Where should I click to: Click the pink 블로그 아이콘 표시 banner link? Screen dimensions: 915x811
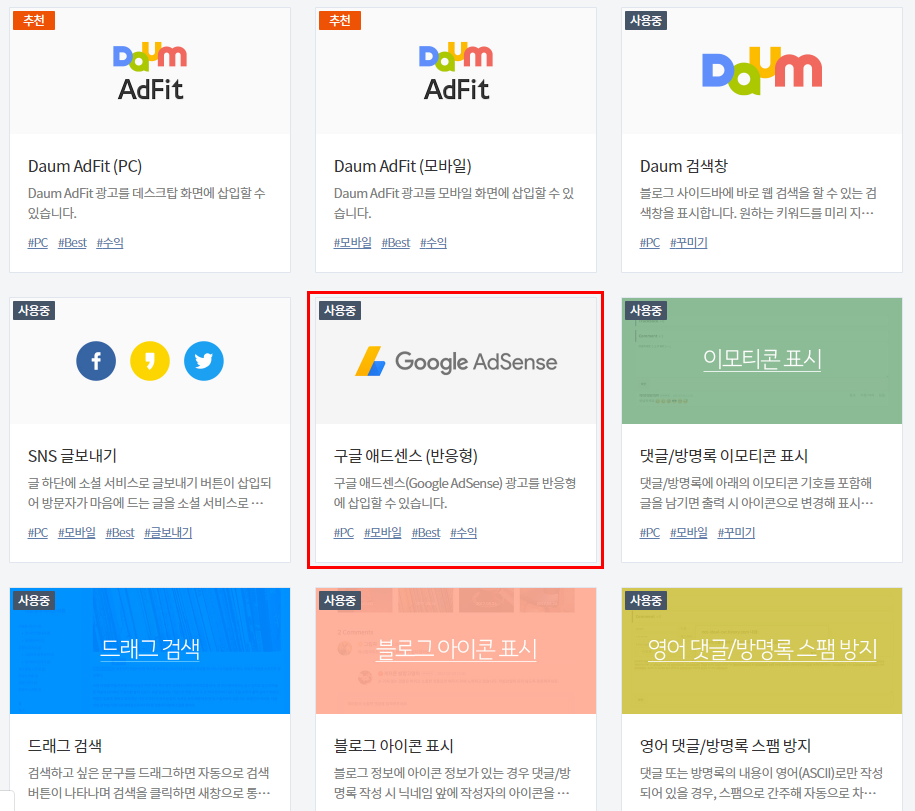tap(456, 648)
